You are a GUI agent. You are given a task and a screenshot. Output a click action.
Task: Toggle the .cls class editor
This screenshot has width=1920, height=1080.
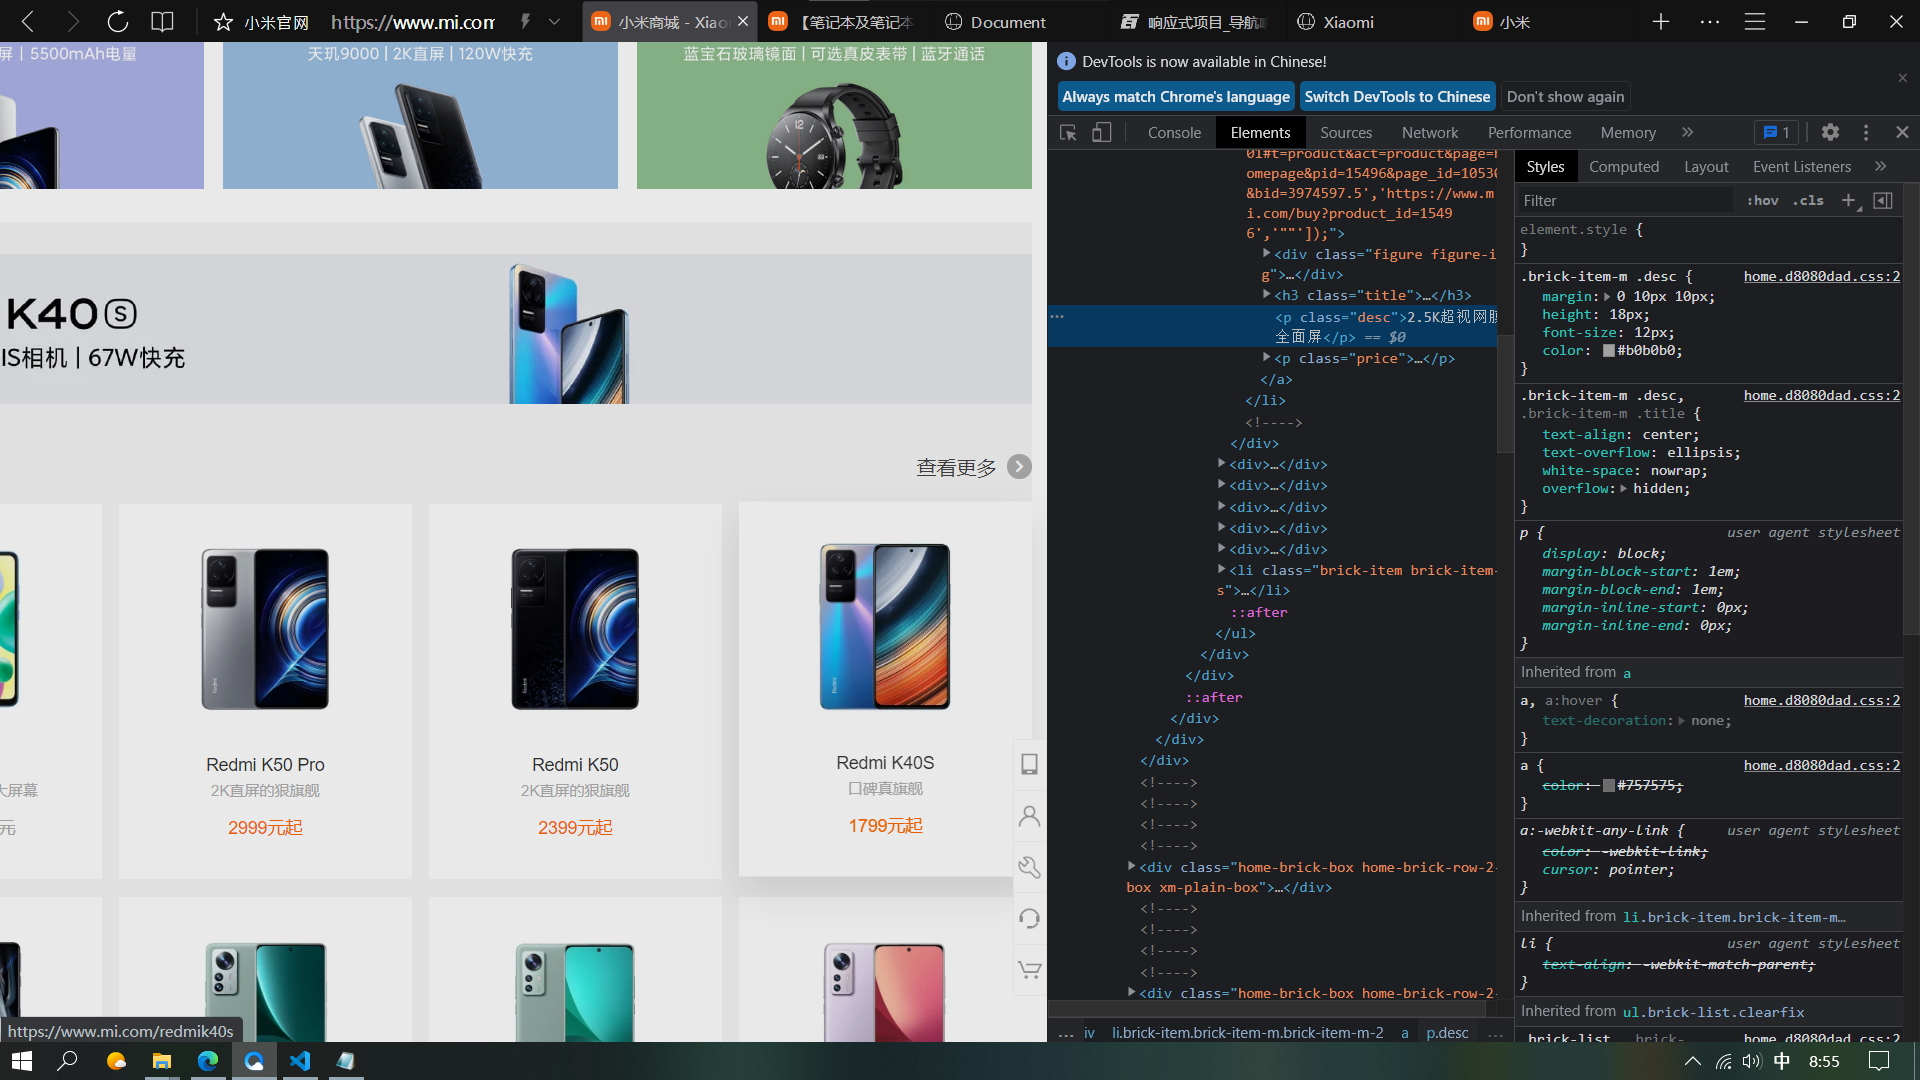pos(1808,200)
